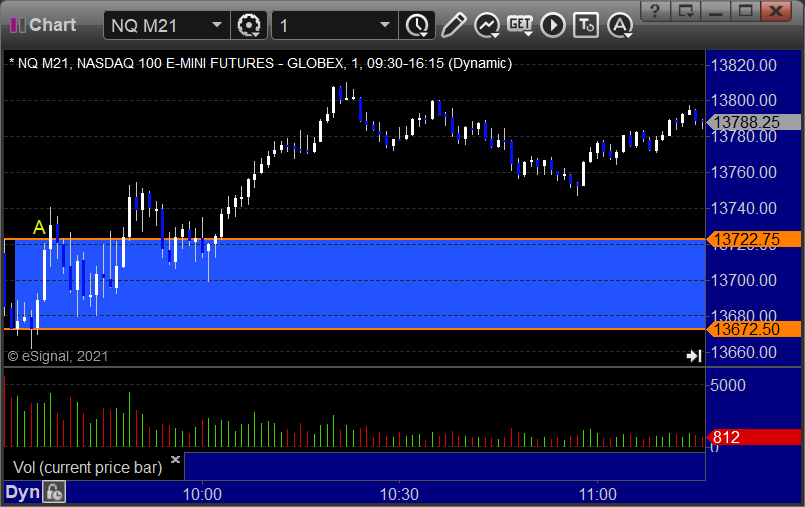Viewport: 805px width, 507px height.
Task: Expand the NQ M21 symbol dropdown
Action: pos(217,25)
